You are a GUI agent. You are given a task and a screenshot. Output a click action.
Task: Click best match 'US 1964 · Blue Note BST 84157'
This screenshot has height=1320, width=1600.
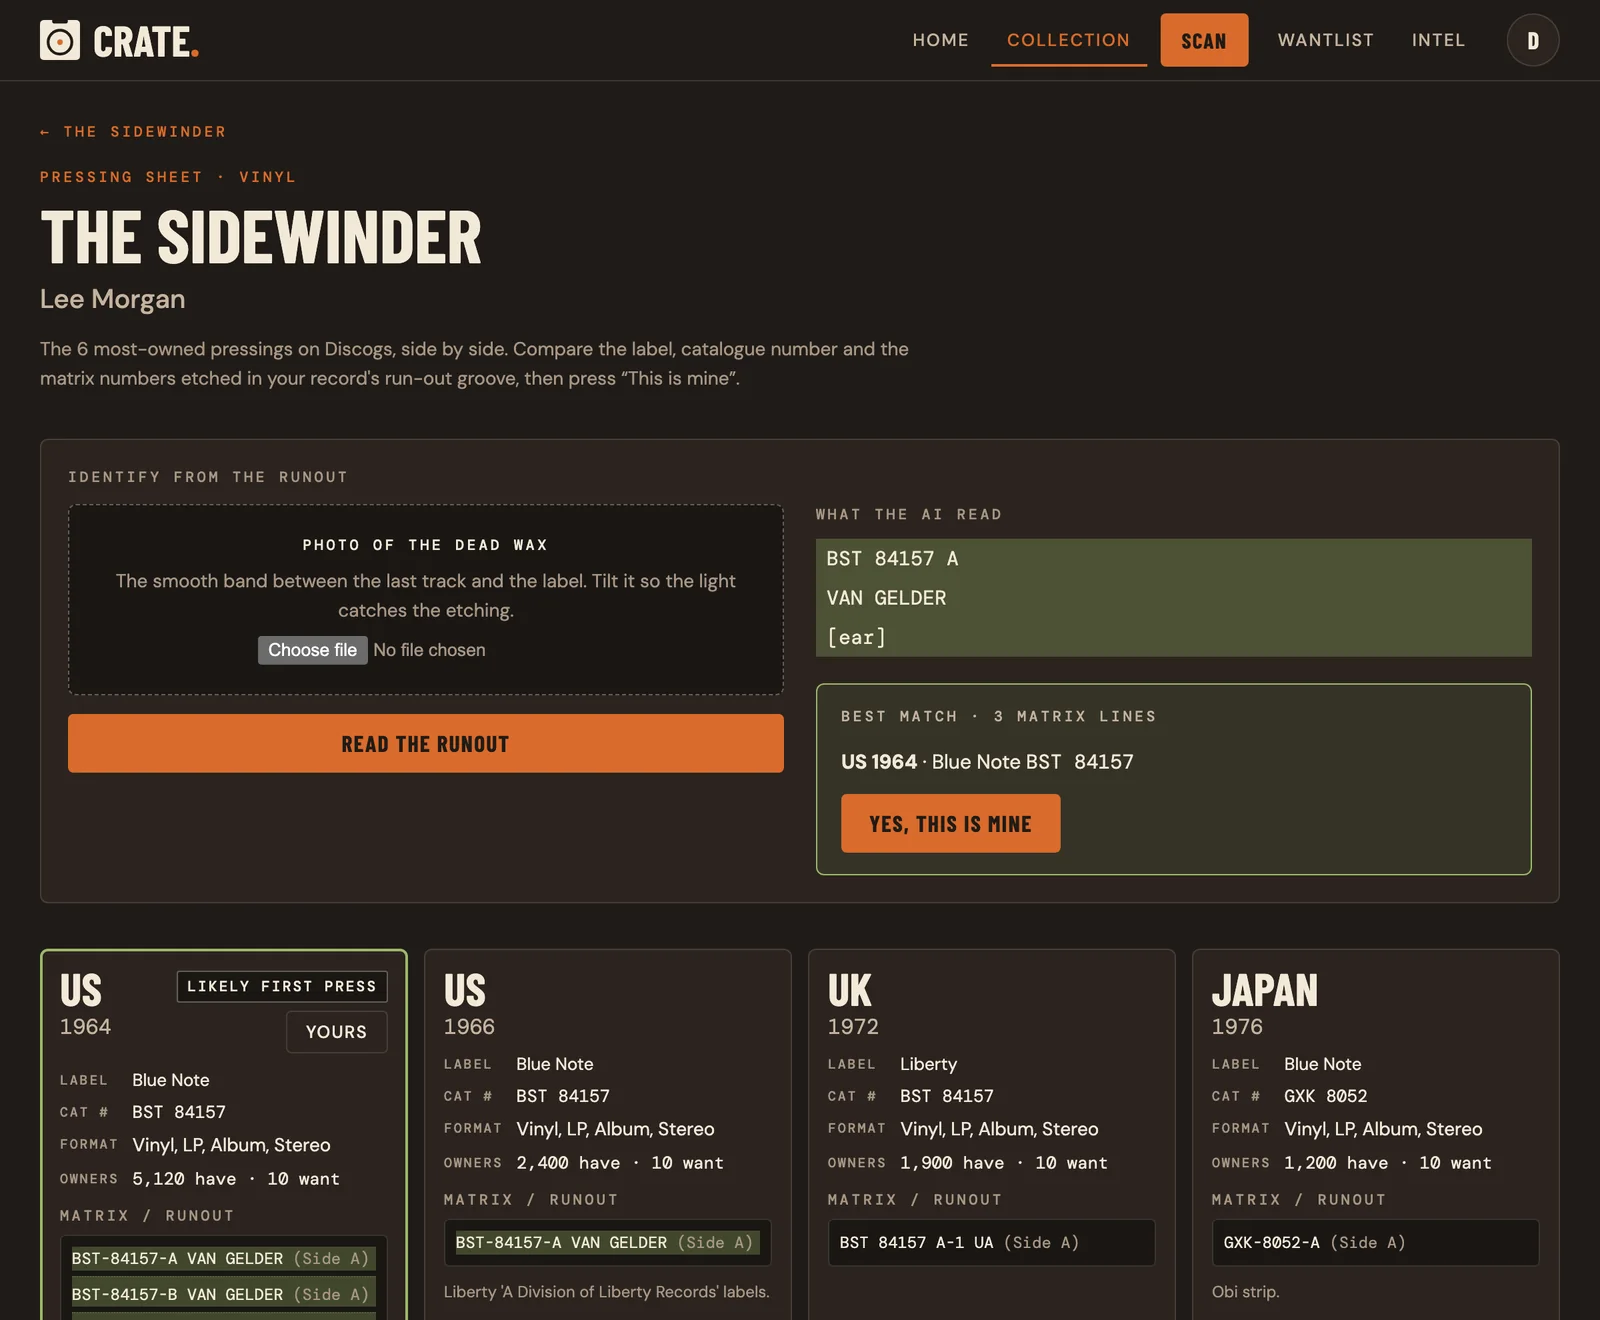(987, 762)
